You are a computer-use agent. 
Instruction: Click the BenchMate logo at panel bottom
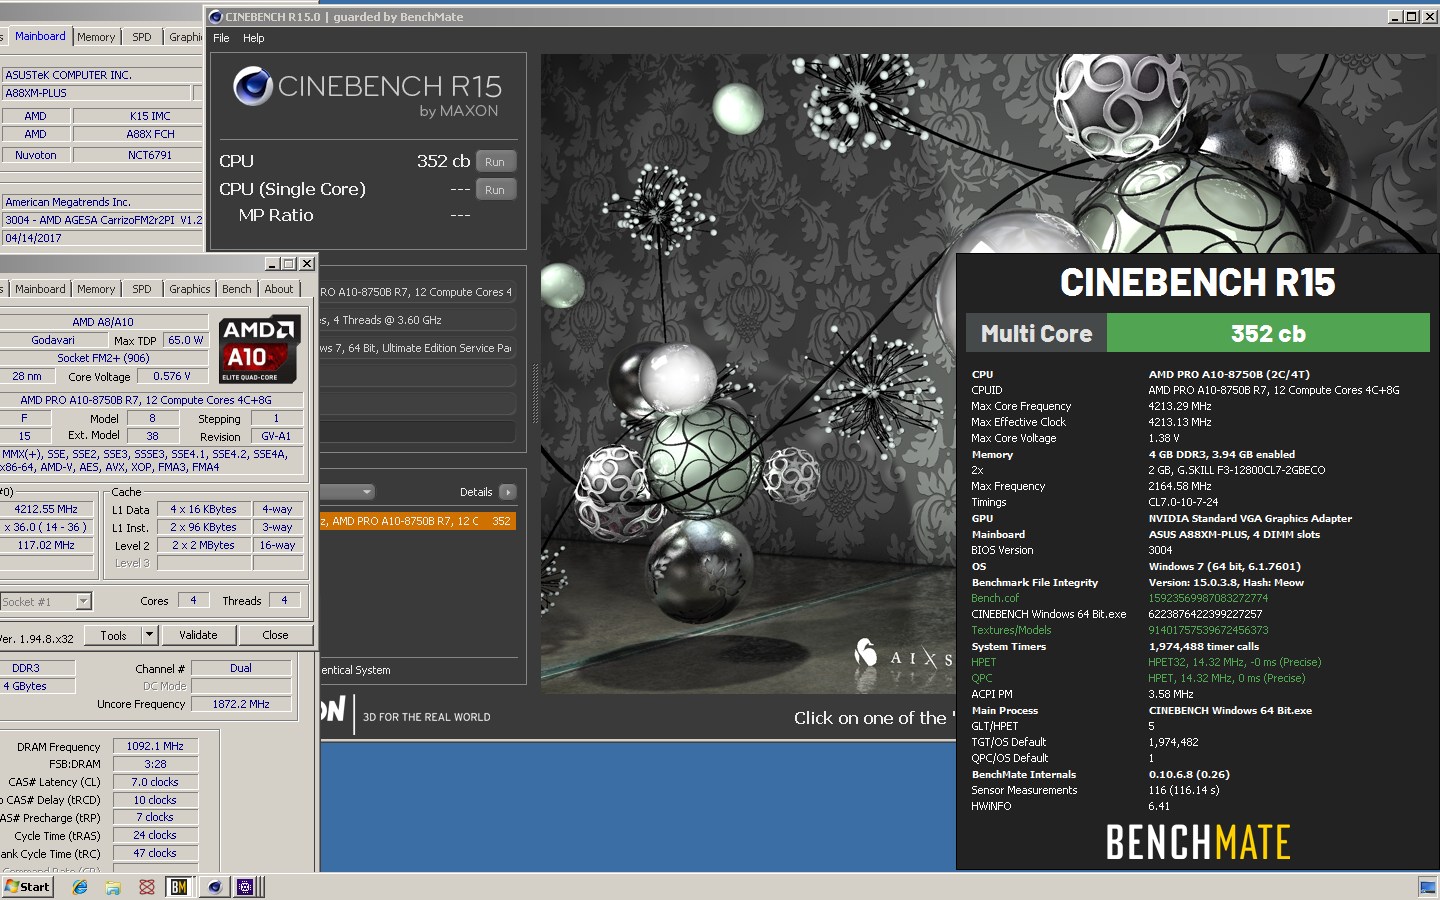[x=1198, y=842]
